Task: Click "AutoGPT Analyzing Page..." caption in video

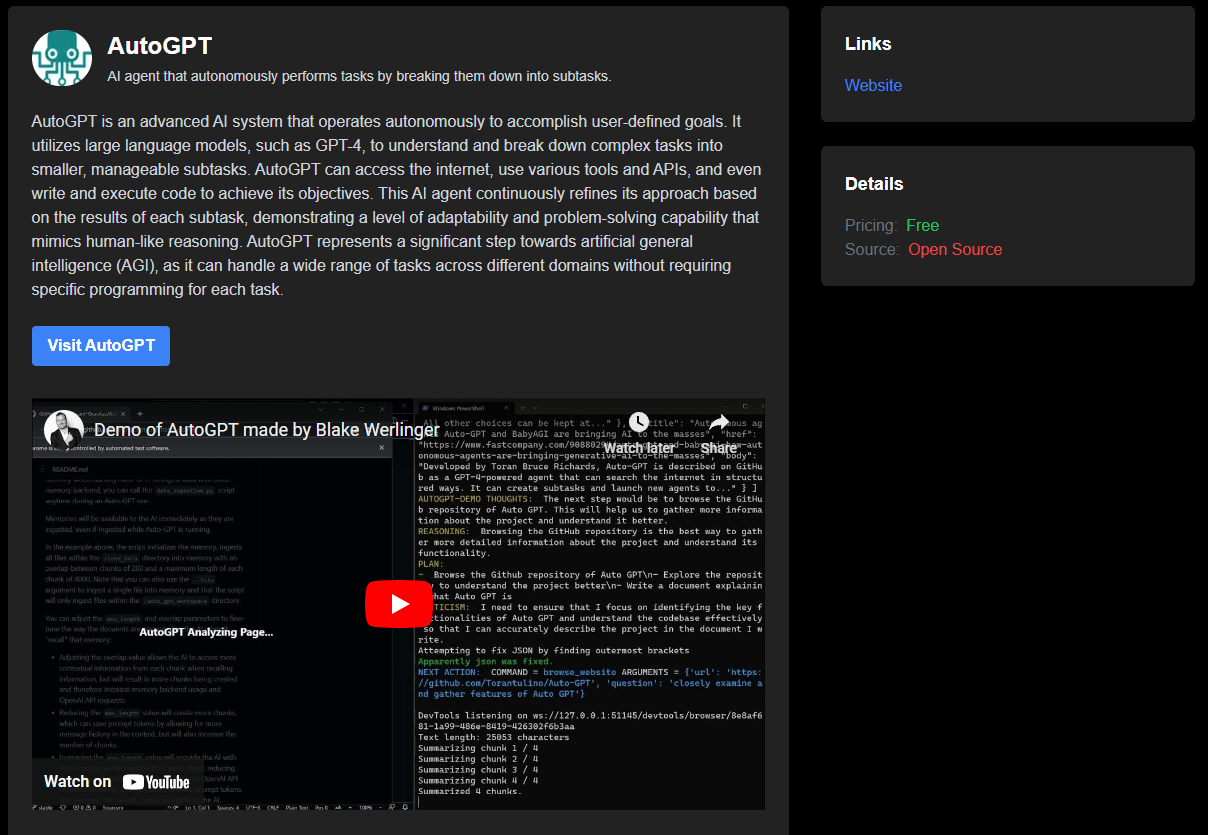Action: 206,632
